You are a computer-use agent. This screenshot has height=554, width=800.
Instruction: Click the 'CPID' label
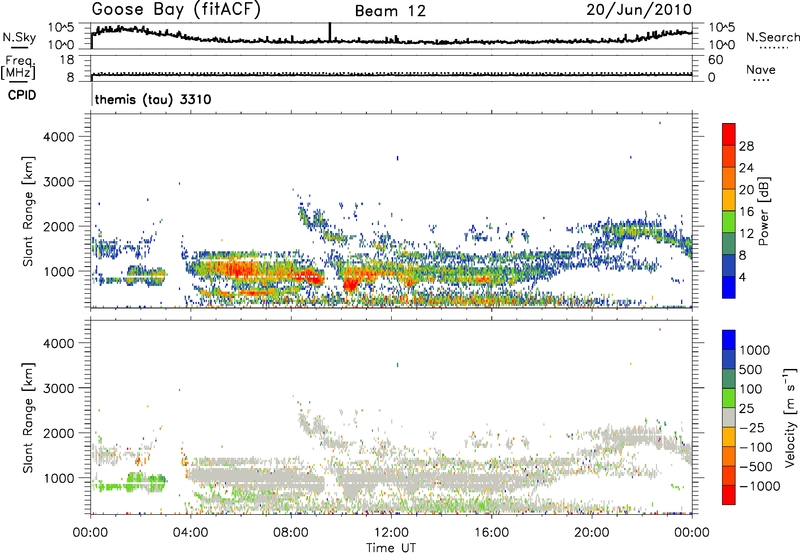(22, 95)
